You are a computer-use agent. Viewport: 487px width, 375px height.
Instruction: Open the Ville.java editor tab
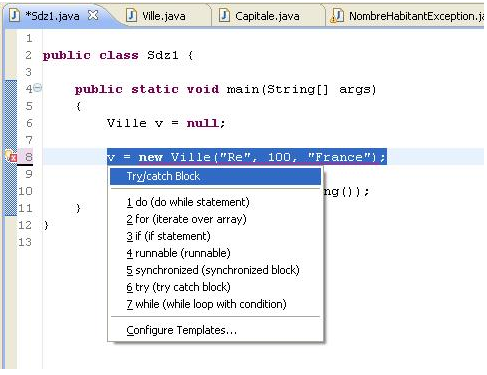coord(164,16)
